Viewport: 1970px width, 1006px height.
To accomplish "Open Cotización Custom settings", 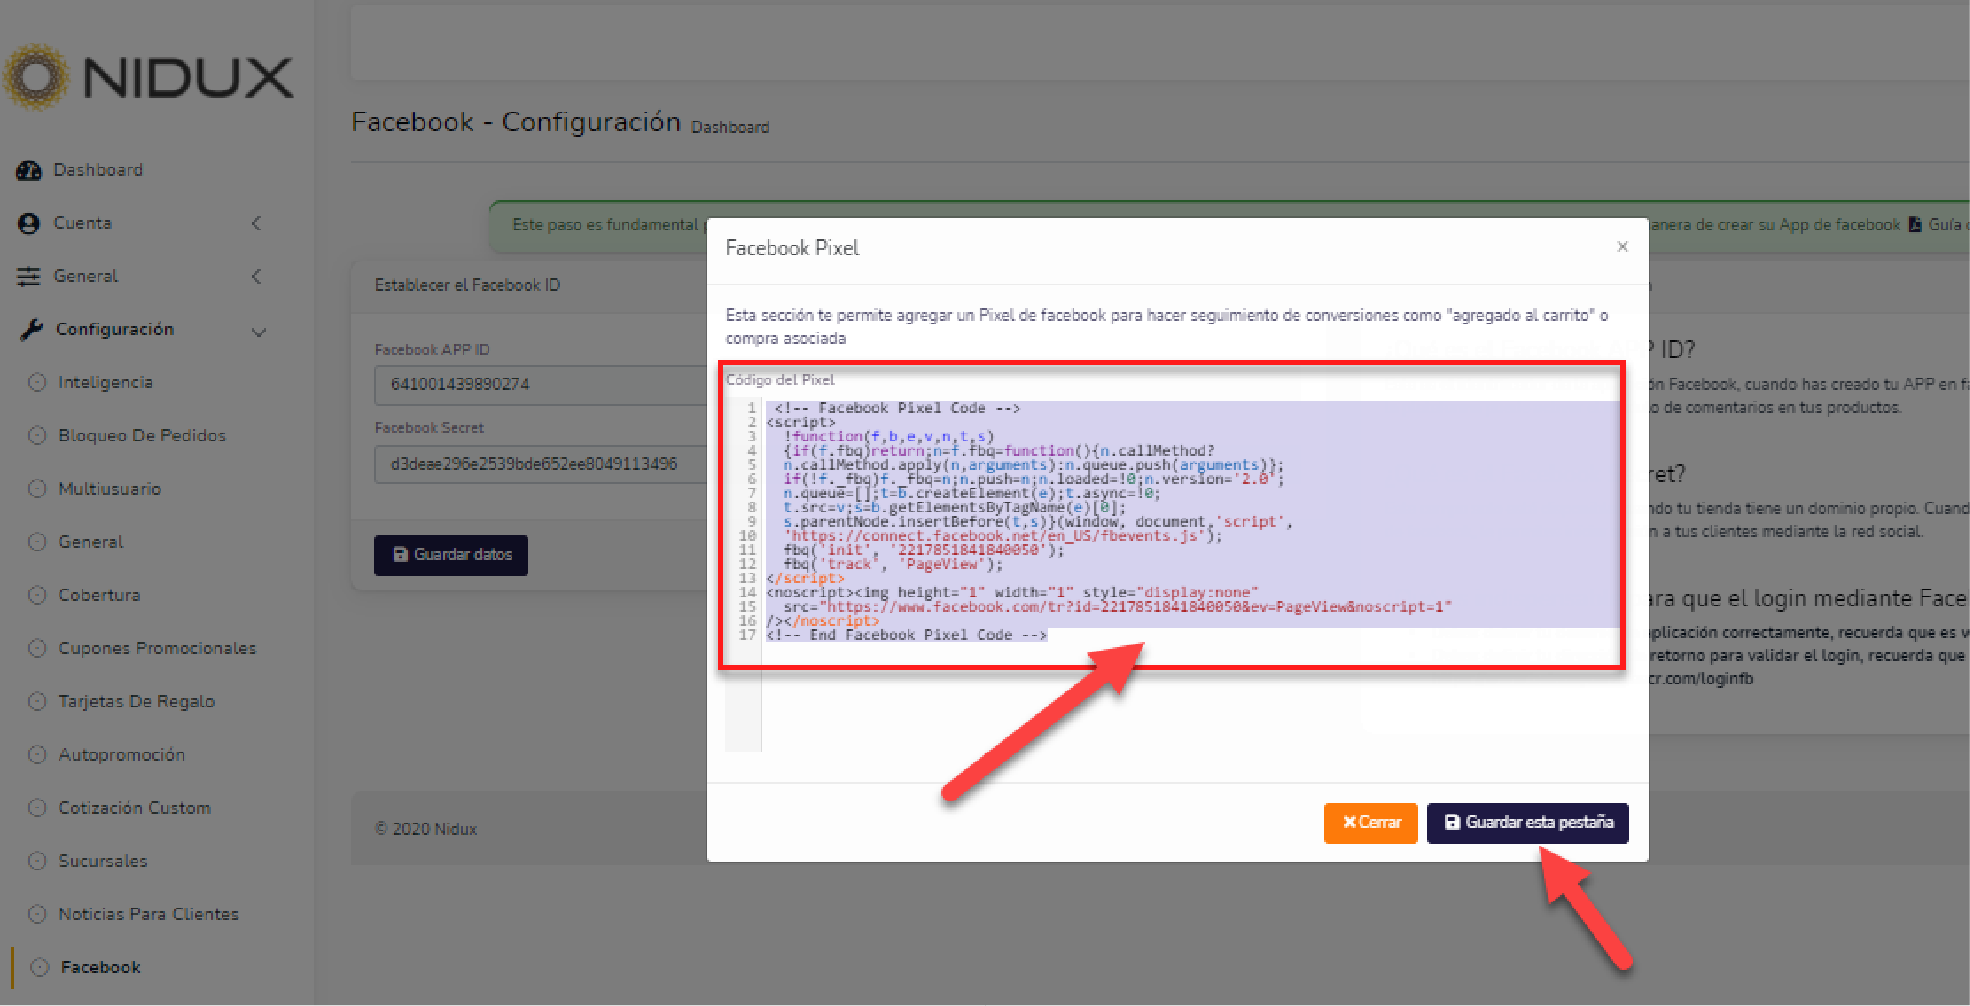I will coord(135,808).
